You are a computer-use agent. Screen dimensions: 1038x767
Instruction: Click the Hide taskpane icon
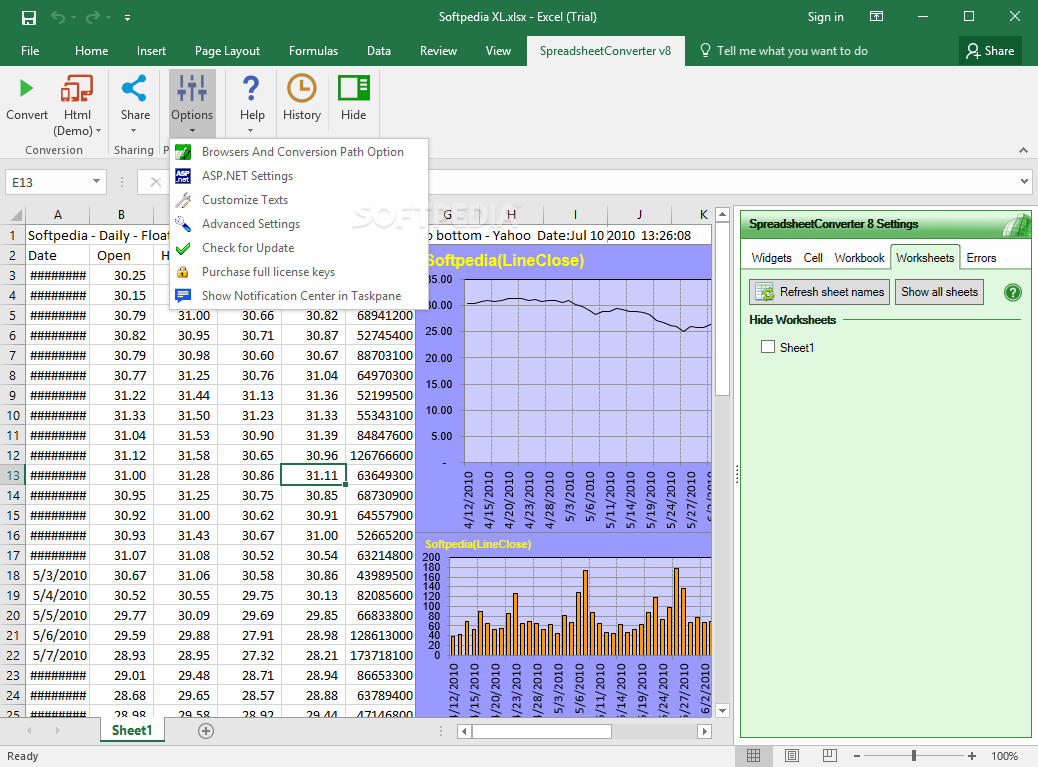[354, 88]
